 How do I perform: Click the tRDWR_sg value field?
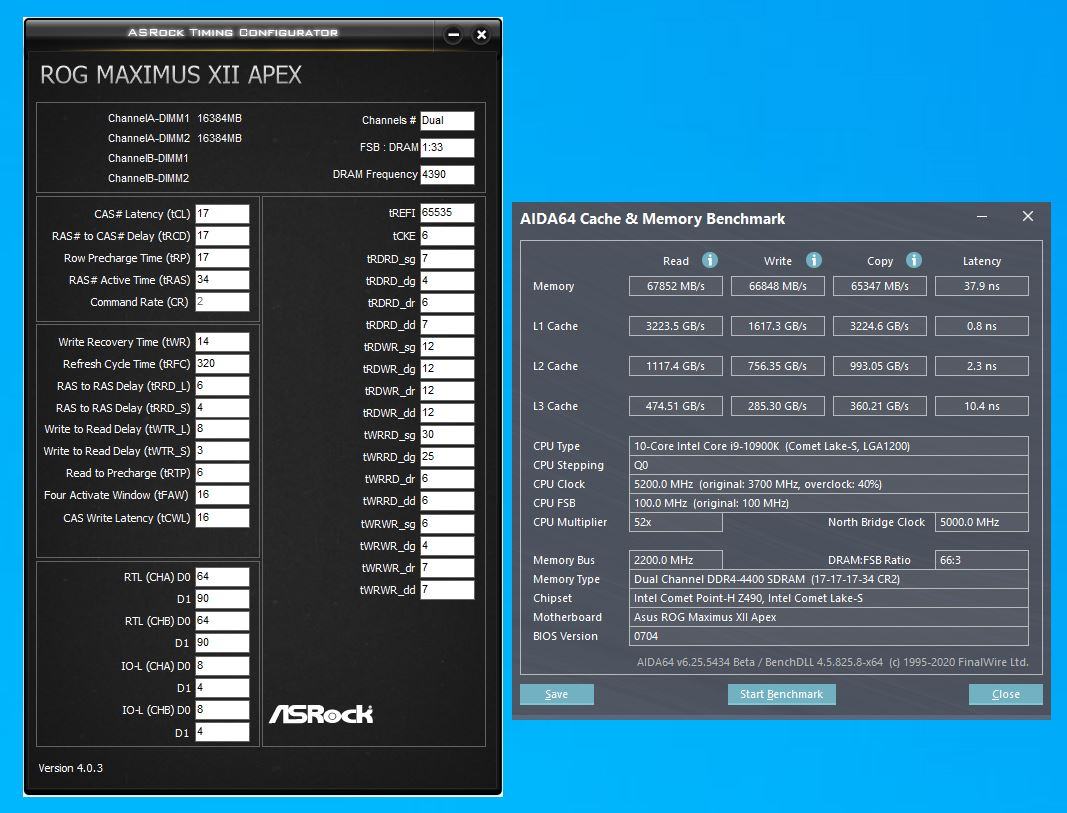pos(447,346)
